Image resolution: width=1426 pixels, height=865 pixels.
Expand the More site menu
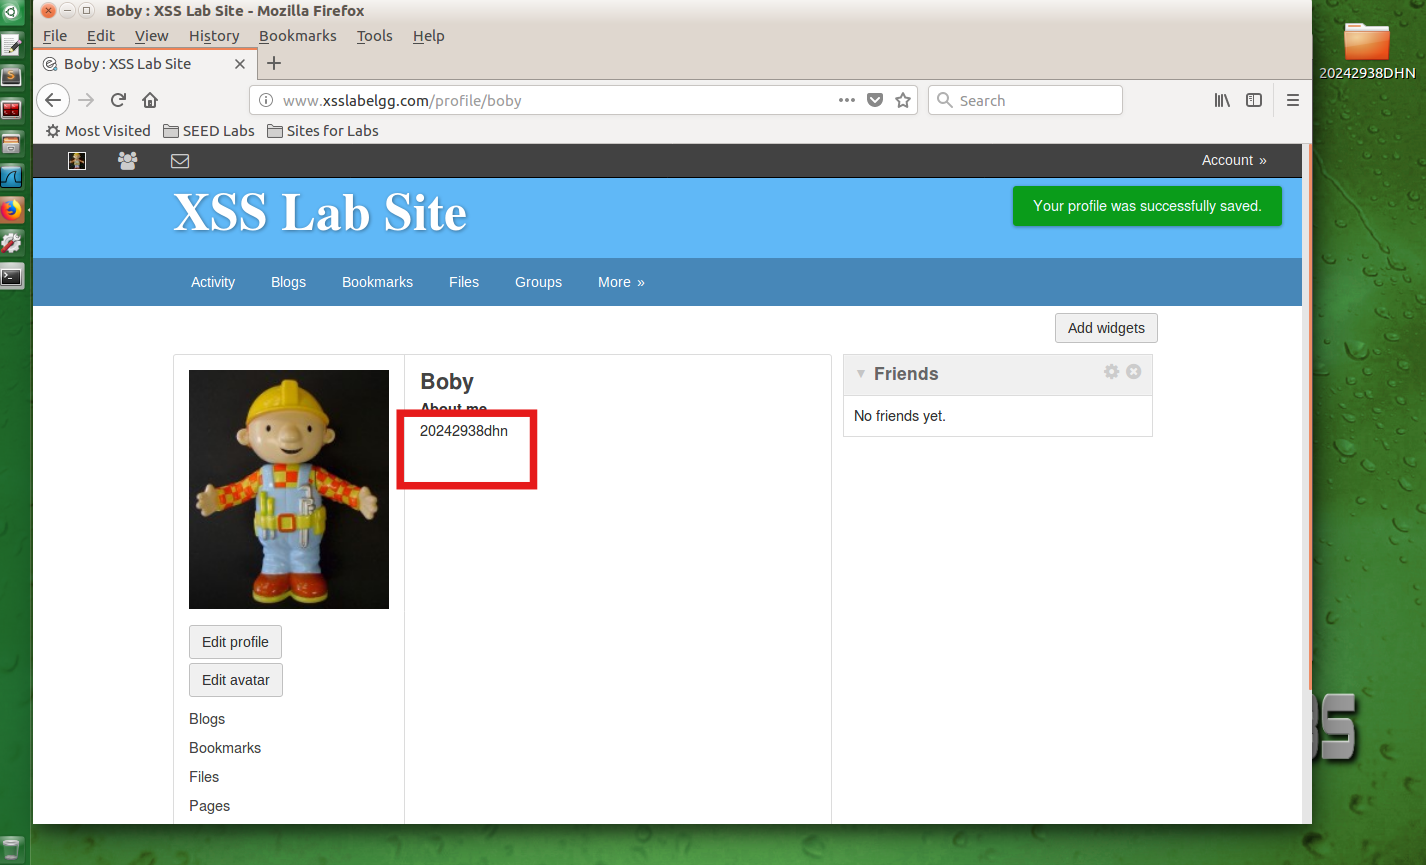(x=621, y=282)
